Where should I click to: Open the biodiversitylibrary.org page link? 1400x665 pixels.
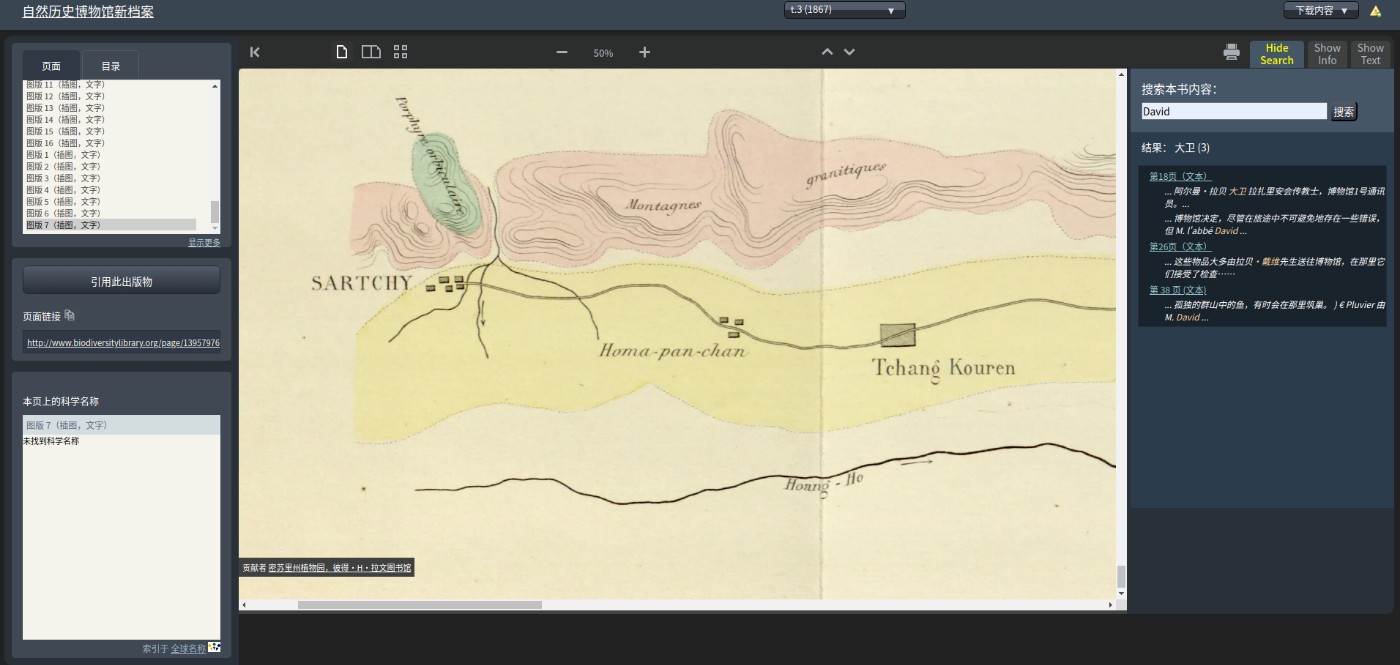click(x=122, y=343)
